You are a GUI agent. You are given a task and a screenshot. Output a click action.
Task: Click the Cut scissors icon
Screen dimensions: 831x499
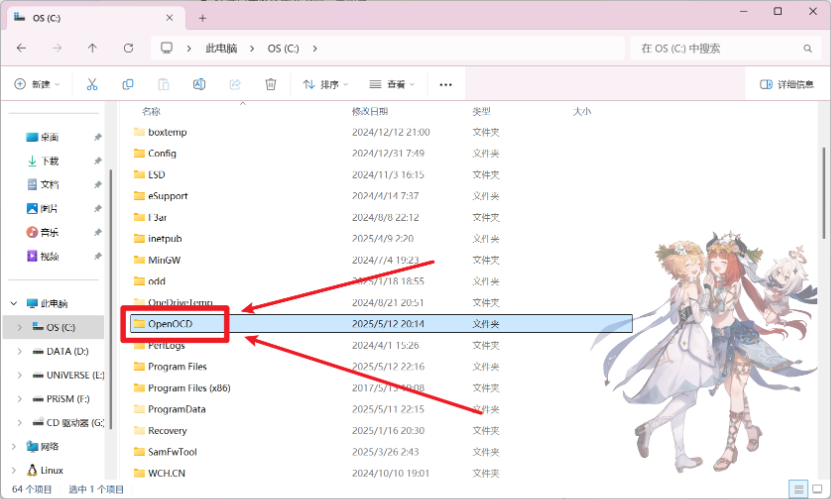(x=92, y=84)
